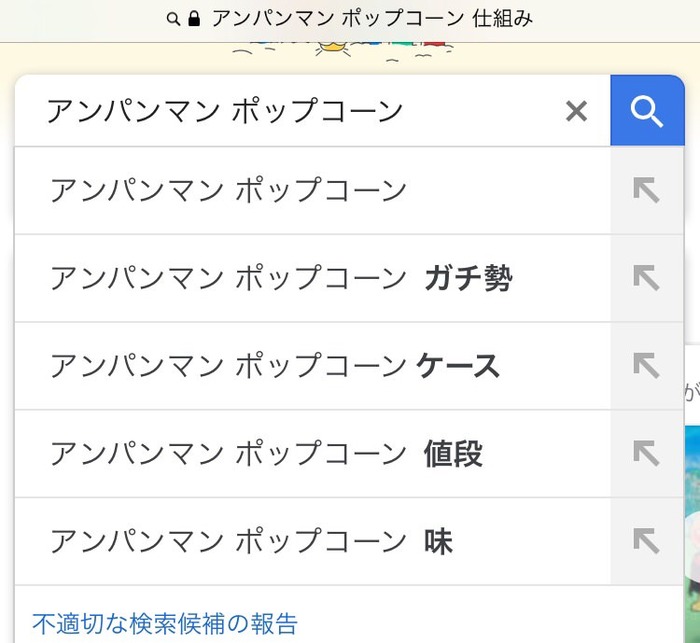Click the small magnifier icon in address bar
The width and height of the screenshot is (700, 643).
click(173, 19)
